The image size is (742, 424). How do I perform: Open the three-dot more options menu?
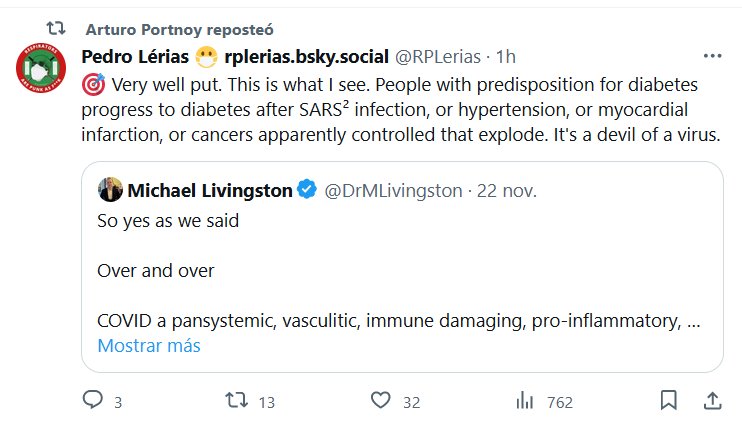click(x=712, y=56)
